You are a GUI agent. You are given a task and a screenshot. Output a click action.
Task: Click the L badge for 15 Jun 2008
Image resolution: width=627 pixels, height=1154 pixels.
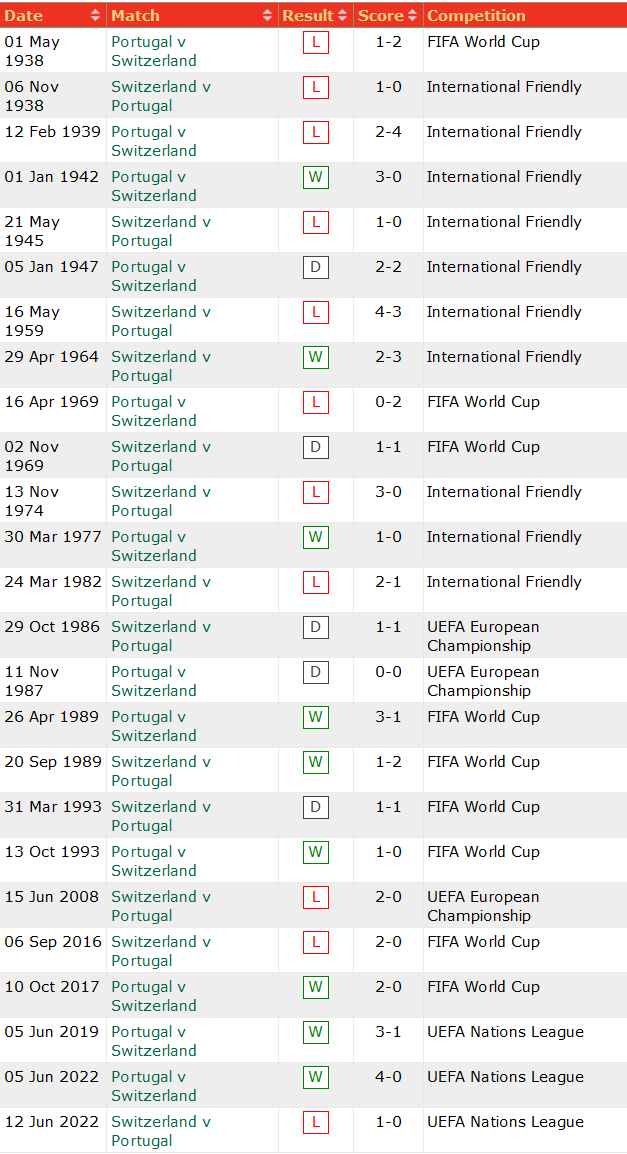(x=316, y=897)
